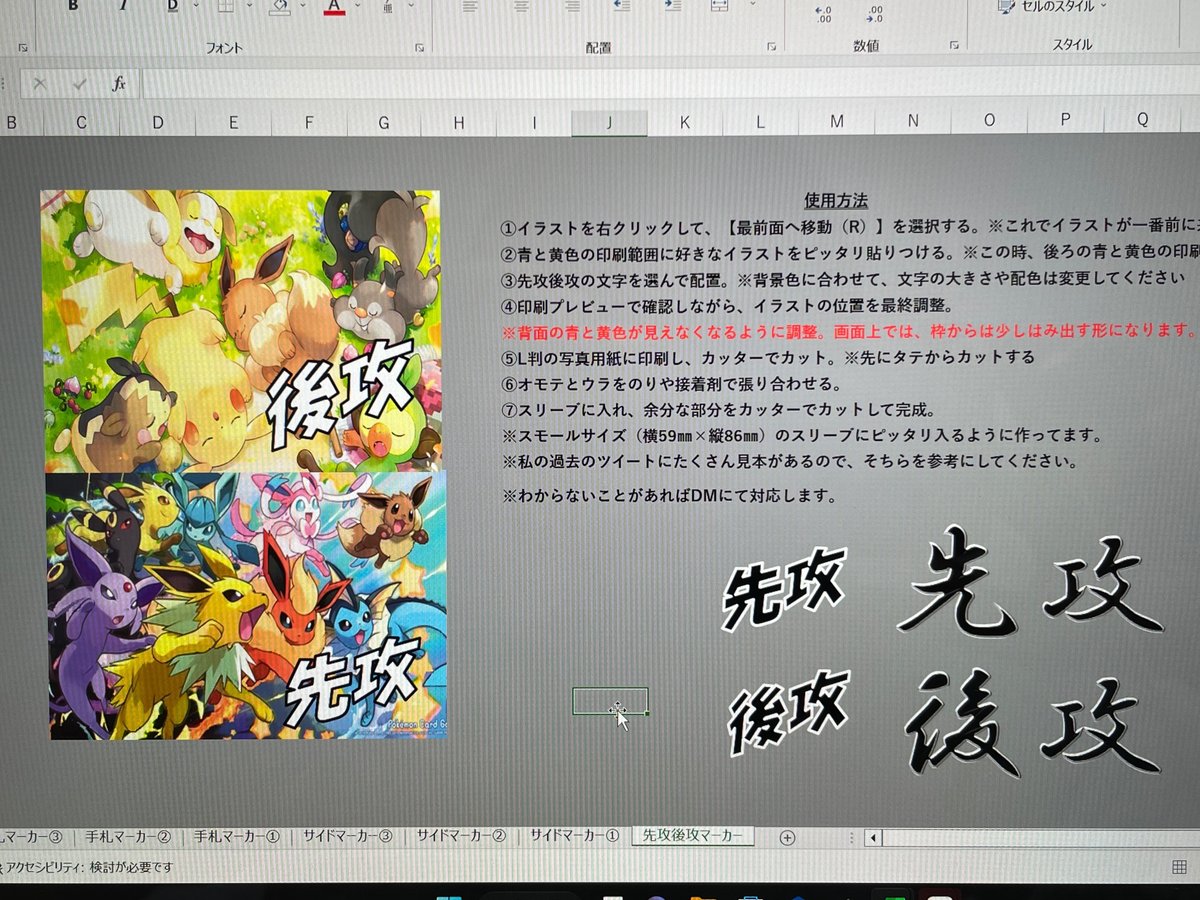The height and width of the screenshot is (900, 1200).
Task: Open underline style dropdown arrow
Action: point(195,6)
